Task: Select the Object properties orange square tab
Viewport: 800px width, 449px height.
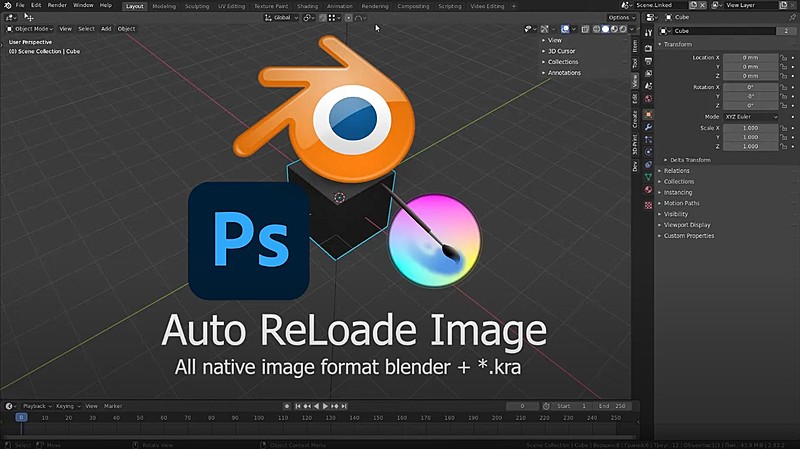Action: [x=648, y=114]
